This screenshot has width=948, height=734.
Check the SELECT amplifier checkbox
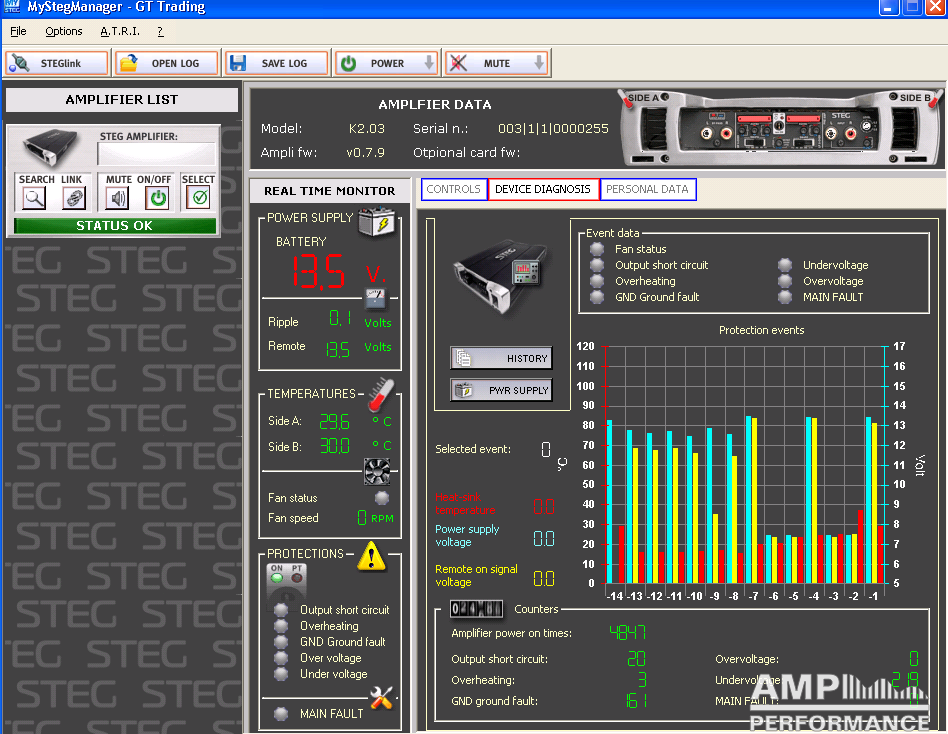(199, 198)
